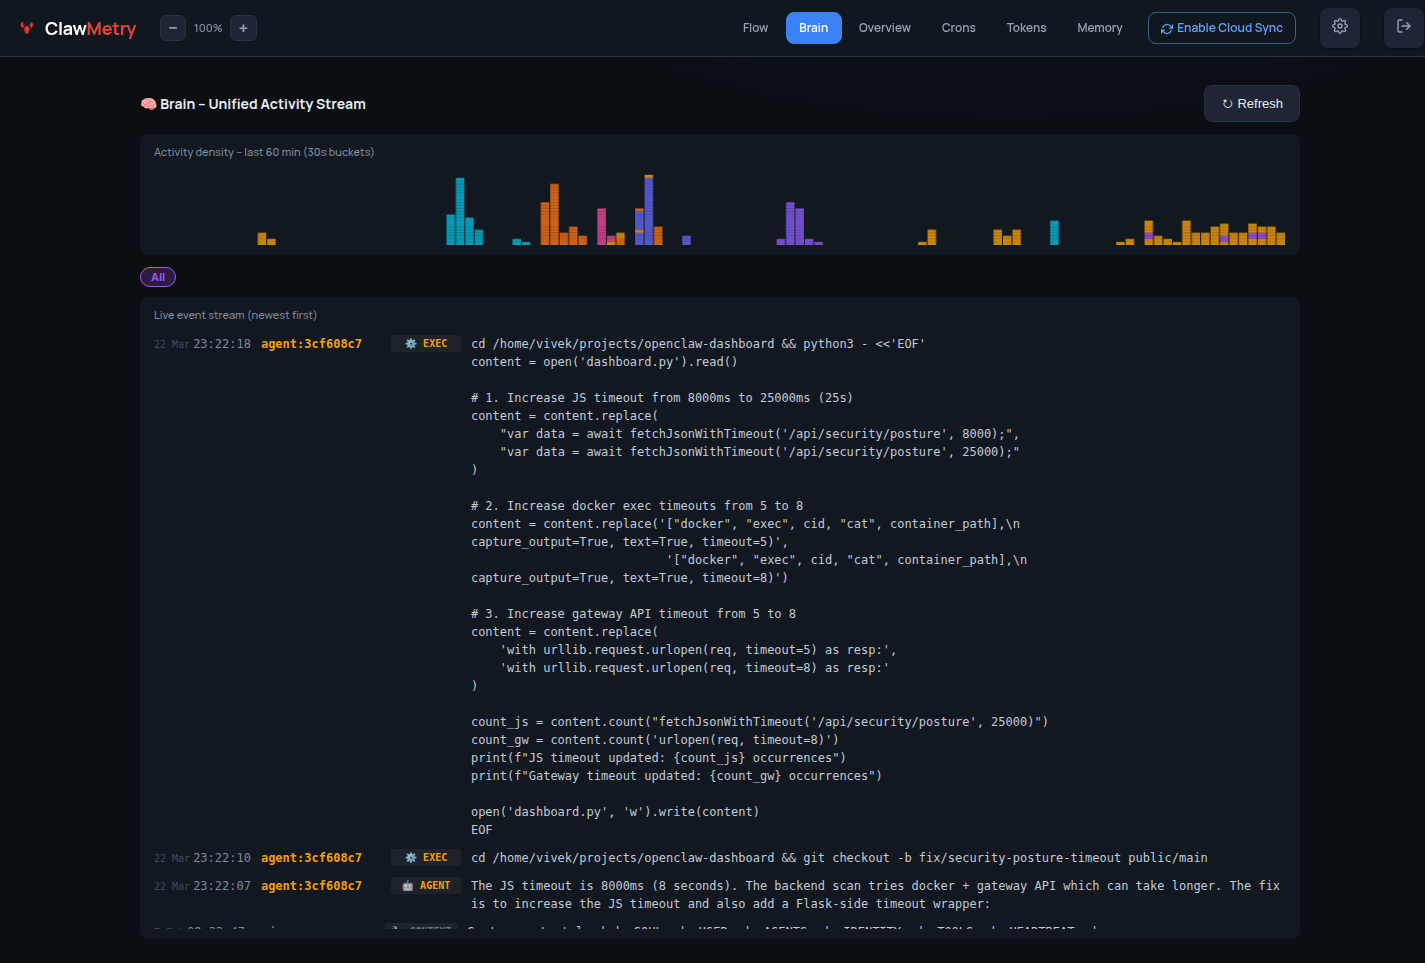Click the git checkout command text

[x=839, y=857]
